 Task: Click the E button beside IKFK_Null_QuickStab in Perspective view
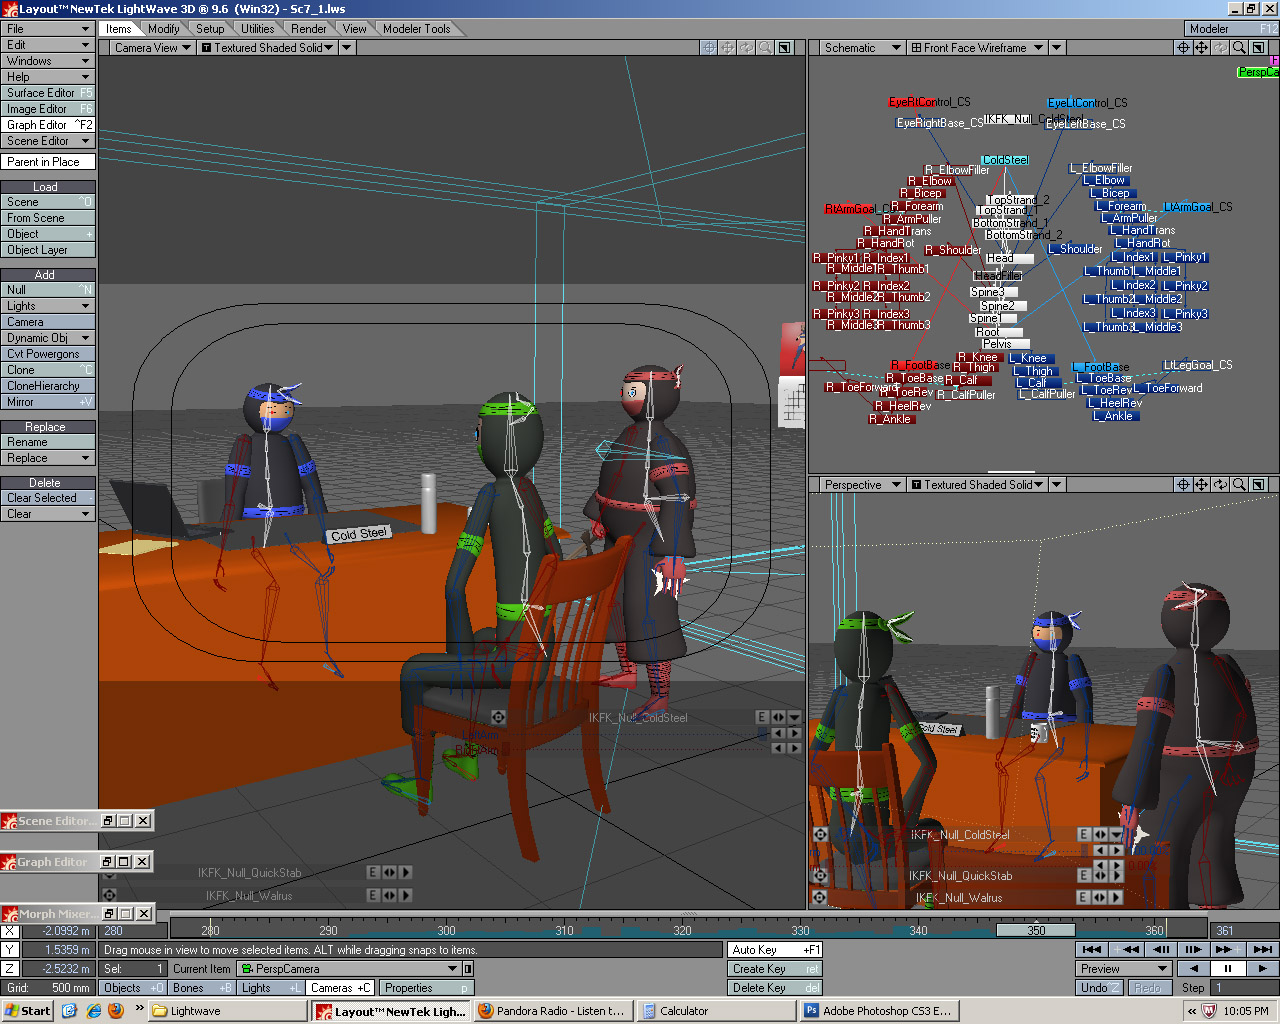(1084, 874)
